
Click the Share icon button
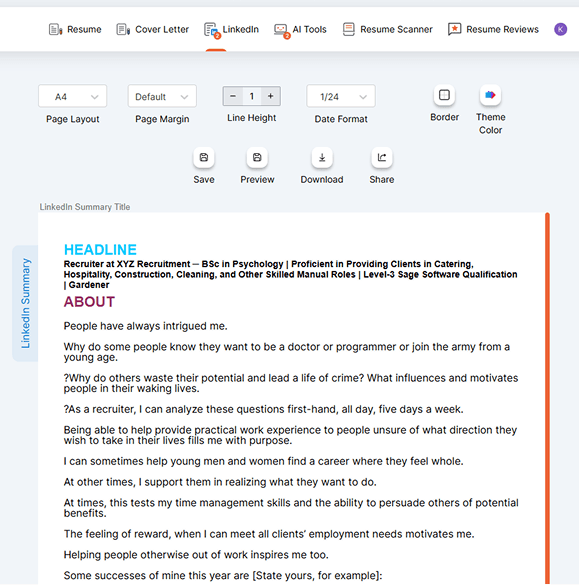click(x=382, y=157)
